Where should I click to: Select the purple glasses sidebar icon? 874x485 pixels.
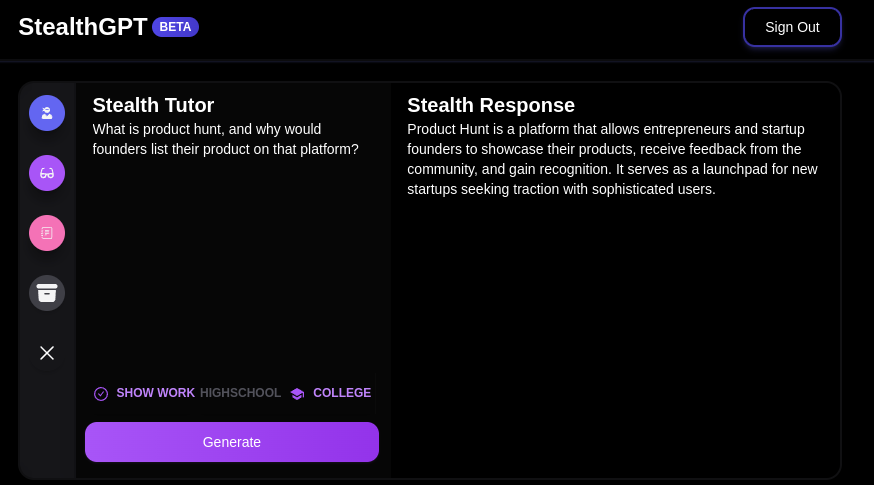click(x=47, y=173)
